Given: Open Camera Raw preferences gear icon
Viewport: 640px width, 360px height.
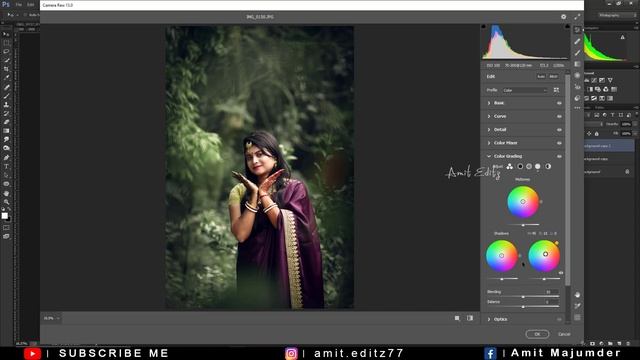Looking at the screenshot, I should click(x=563, y=17).
